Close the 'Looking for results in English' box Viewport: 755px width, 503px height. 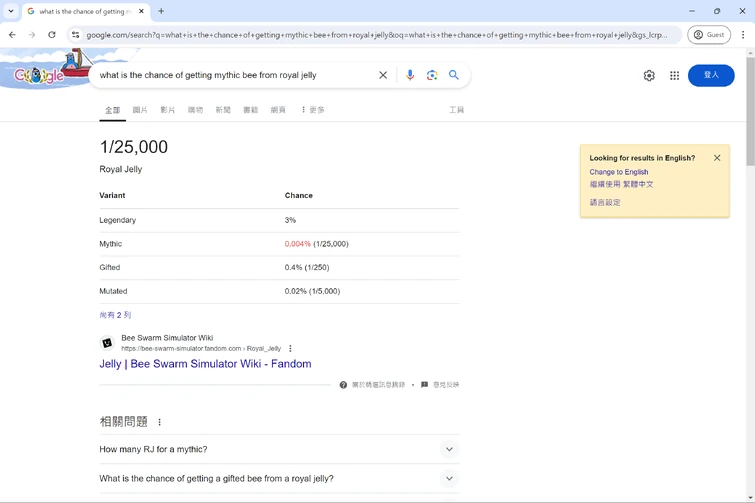click(717, 158)
